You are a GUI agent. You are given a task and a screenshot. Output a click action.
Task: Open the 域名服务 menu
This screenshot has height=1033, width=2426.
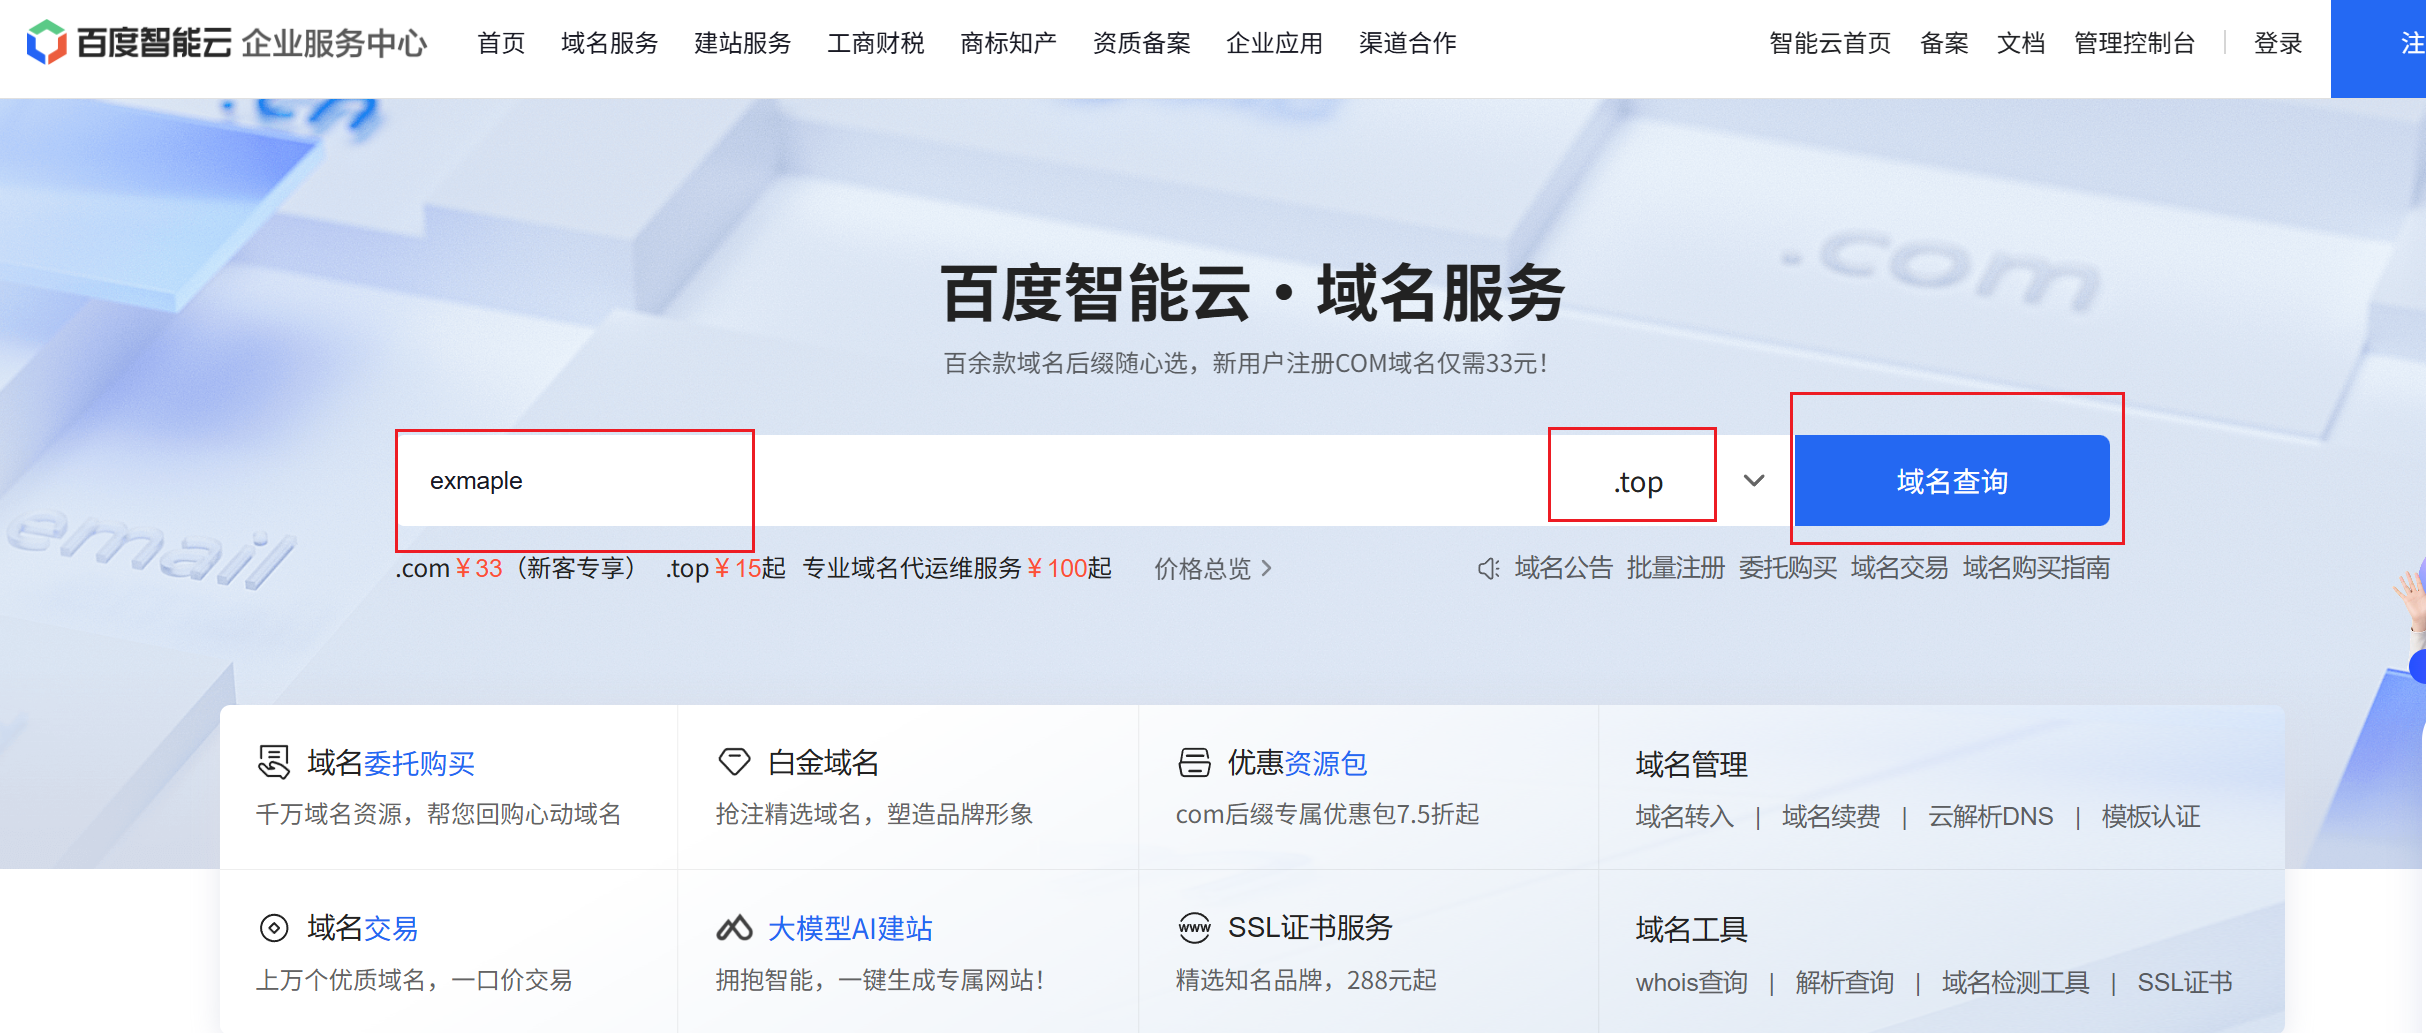click(x=610, y=43)
